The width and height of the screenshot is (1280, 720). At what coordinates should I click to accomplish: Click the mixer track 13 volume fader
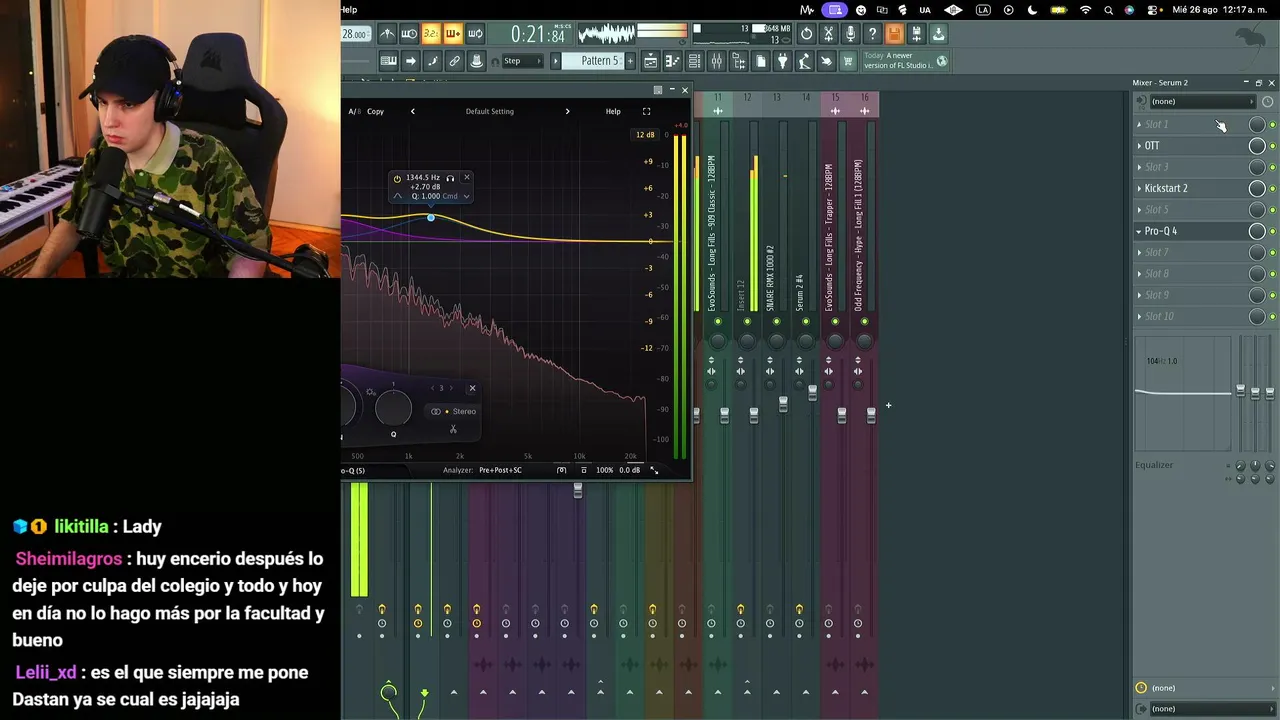(783, 404)
